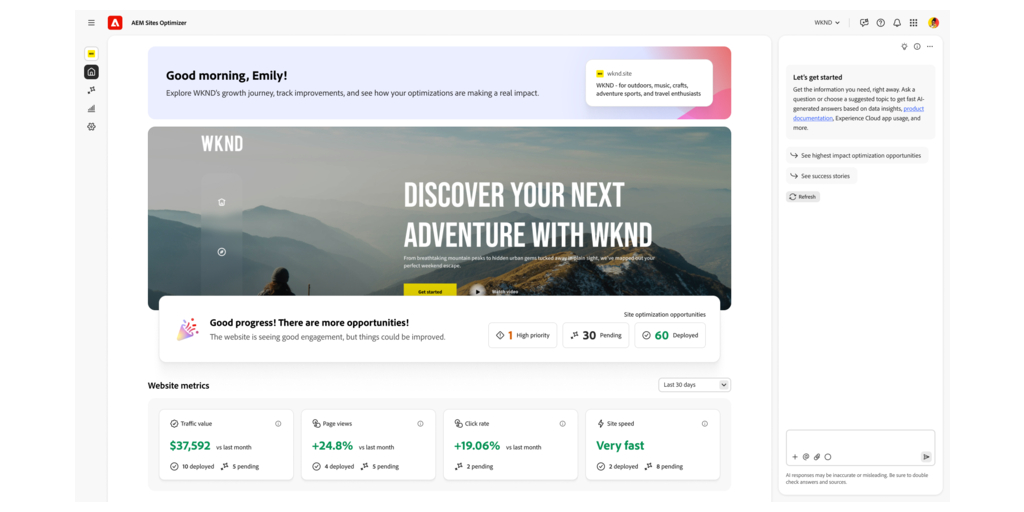Open the settings gear in left sidebar
This screenshot has width=1024, height=512.
tap(91, 127)
